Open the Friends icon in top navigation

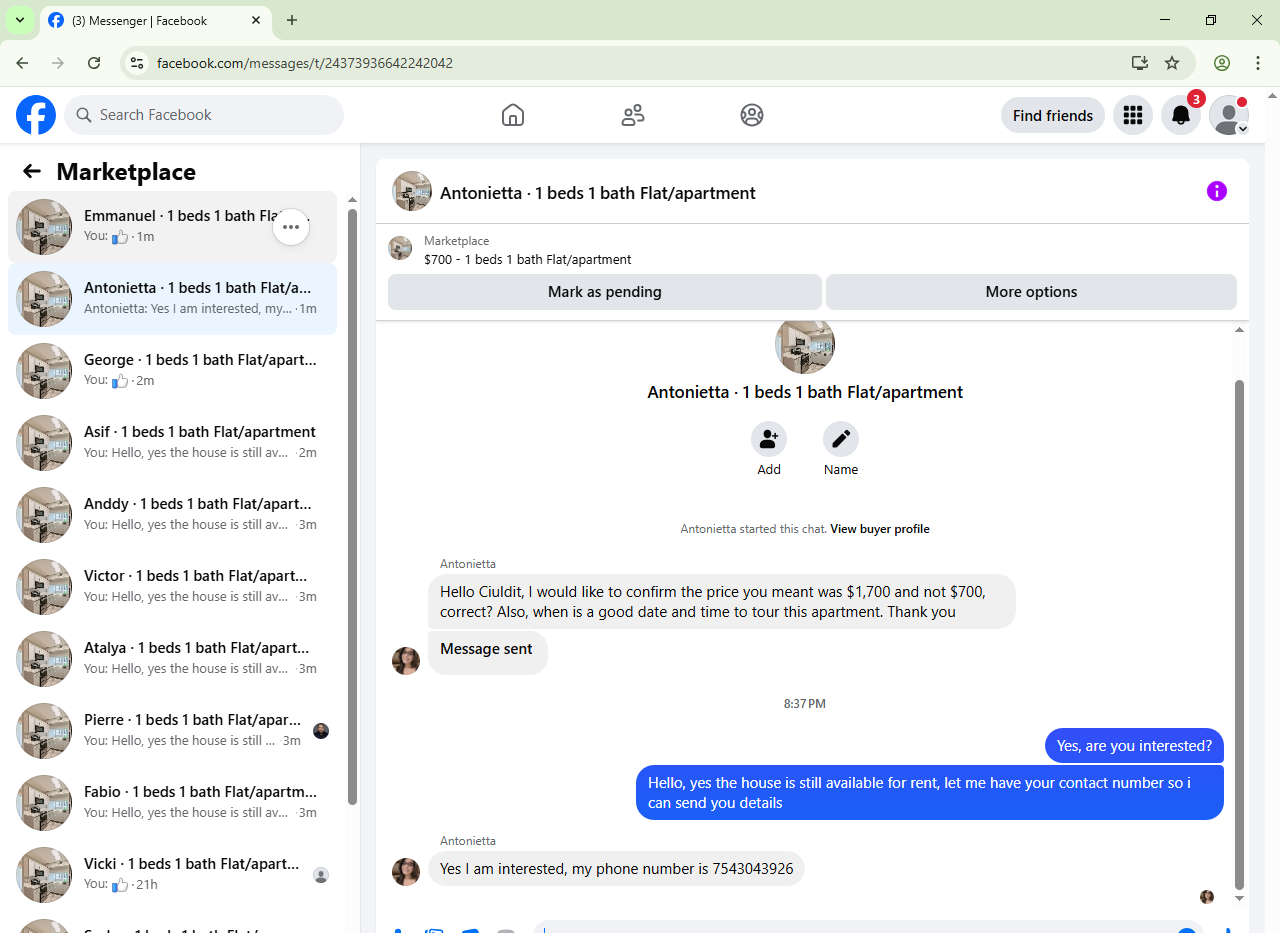pos(633,115)
